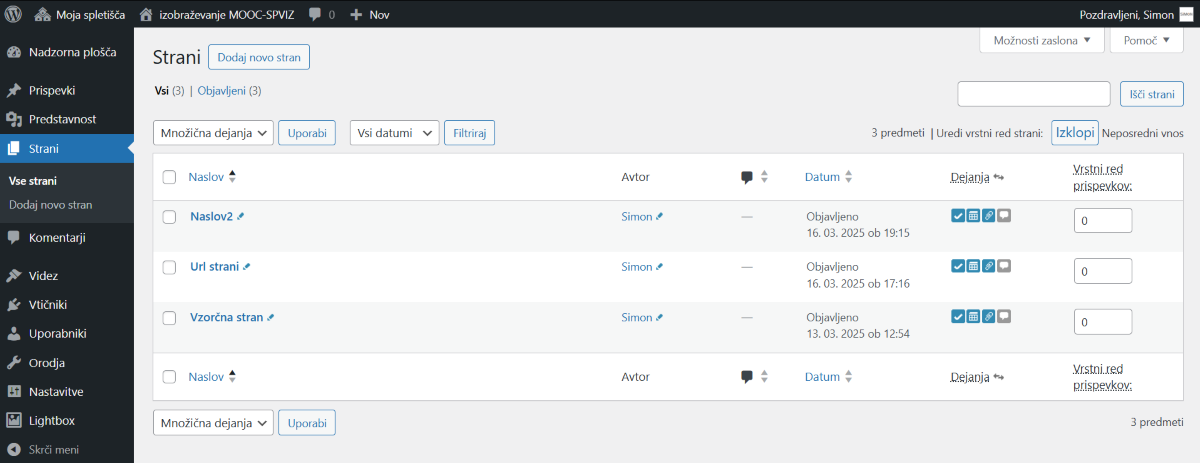1200x463 pixels.
Task: Expand Možnosti zaslona panel
Action: (x=1042, y=40)
